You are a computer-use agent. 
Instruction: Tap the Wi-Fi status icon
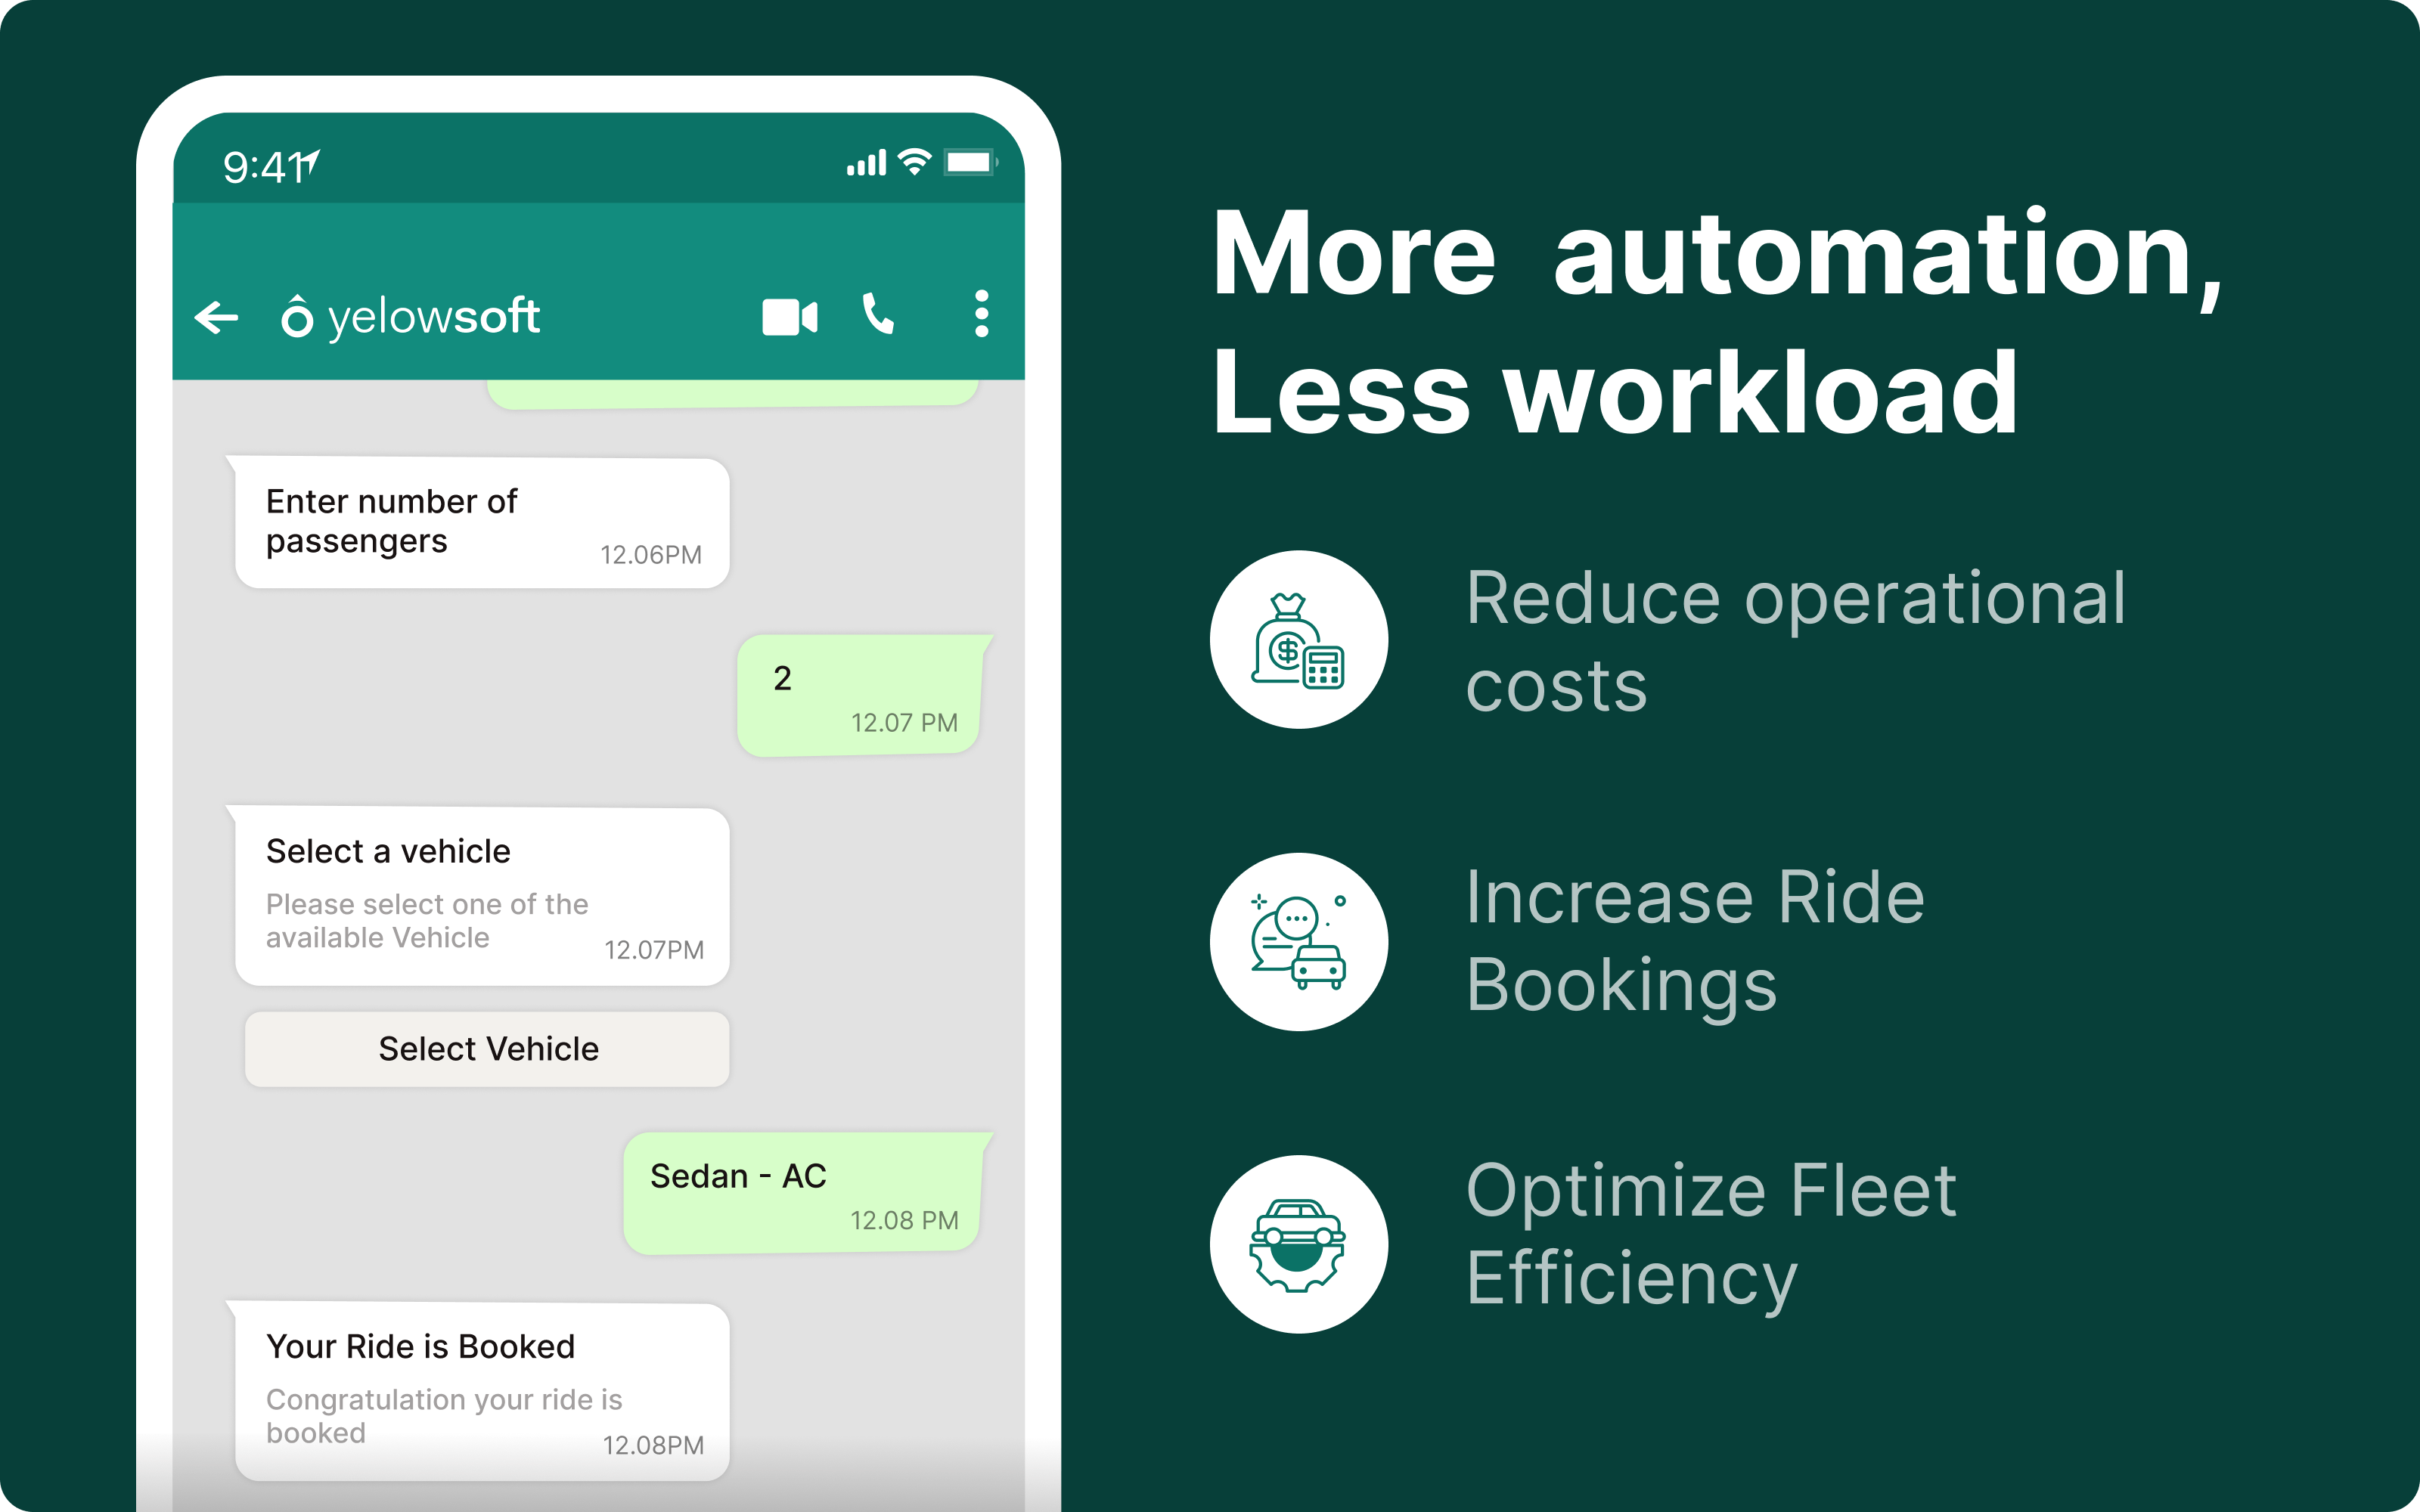(x=914, y=162)
